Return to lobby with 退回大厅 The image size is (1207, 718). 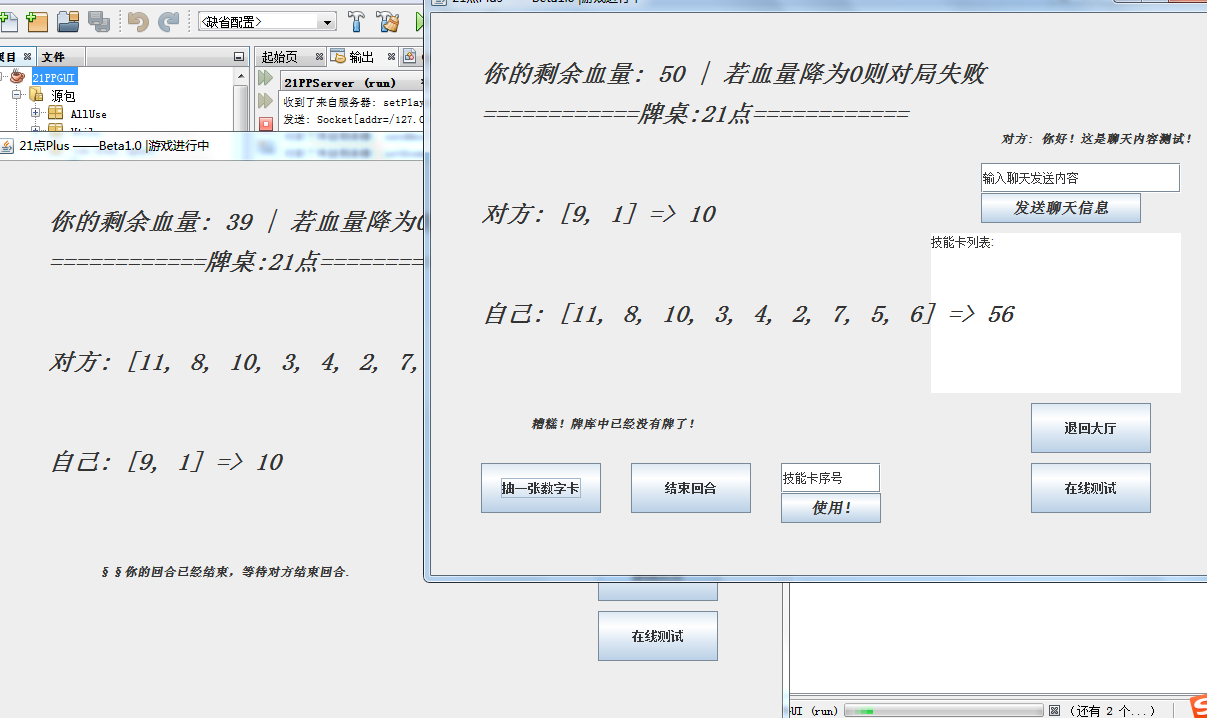1091,428
